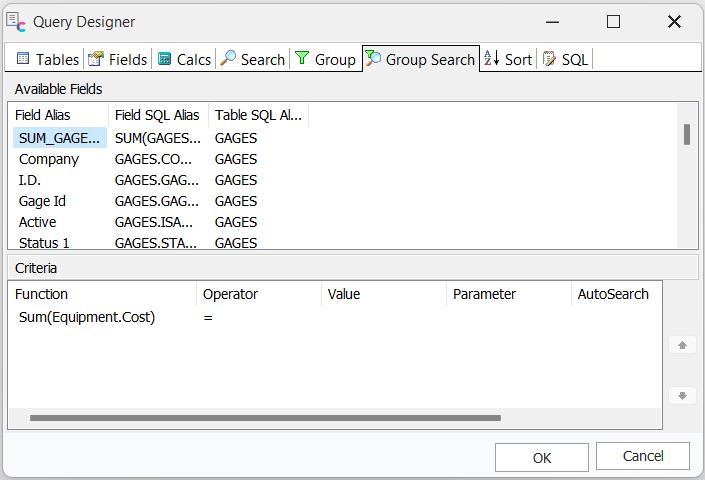This screenshot has height=480, width=705.
Task: Select the SUM_GAGE field row
Action: pyautogui.click(x=60, y=138)
